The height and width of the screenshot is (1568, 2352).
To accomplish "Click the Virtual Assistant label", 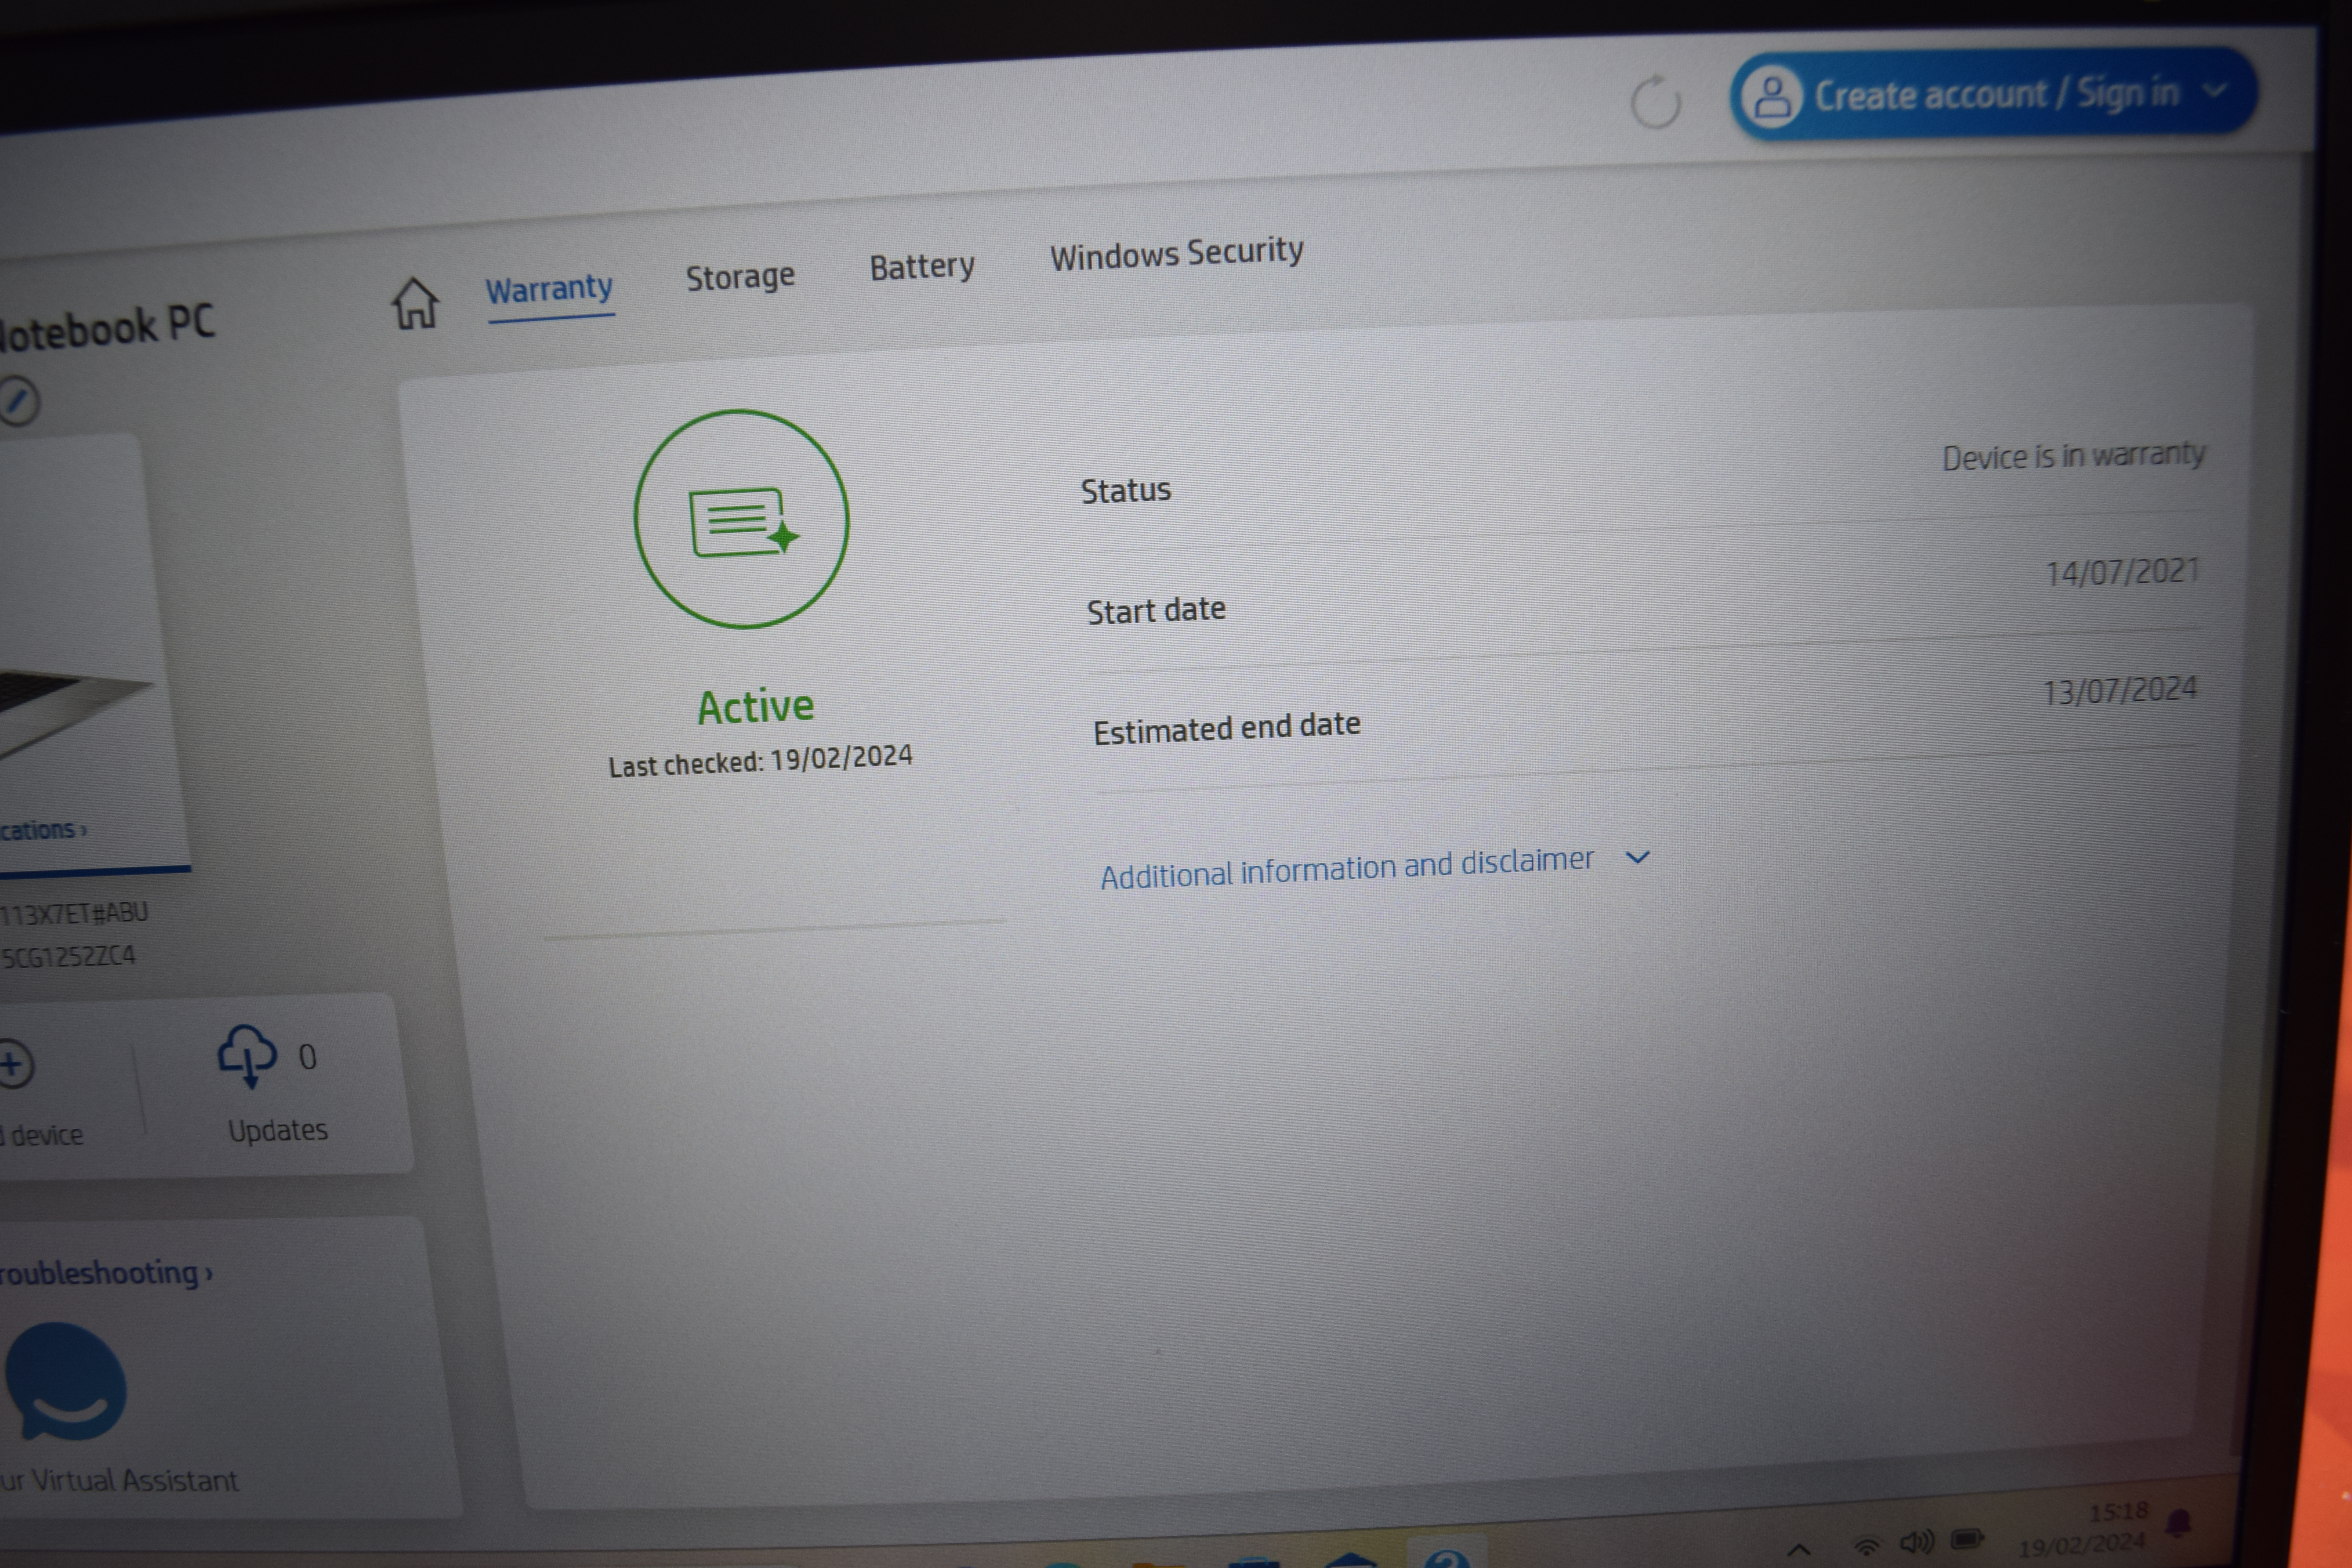I will tap(119, 1480).
